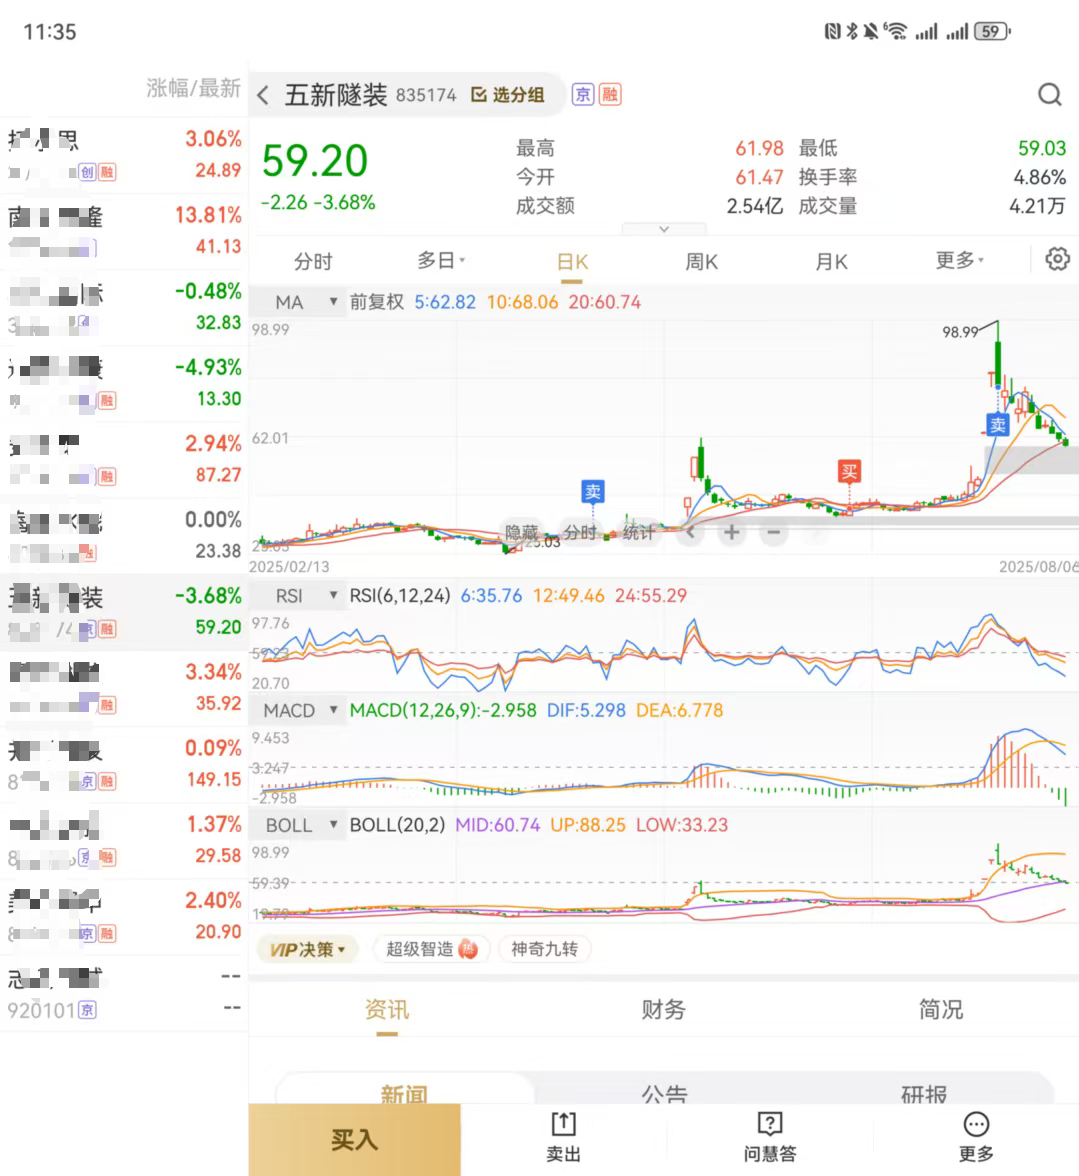This screenshot has width=1079, height=1176.
Task: Tap the 京 exchange badge beside 选分组
Action: coord(583,94)
